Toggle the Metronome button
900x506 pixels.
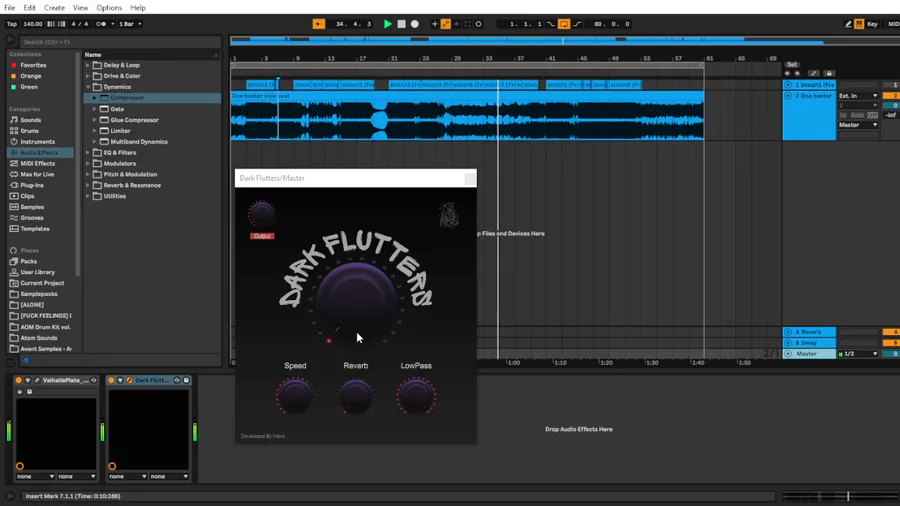pos(101,24)
